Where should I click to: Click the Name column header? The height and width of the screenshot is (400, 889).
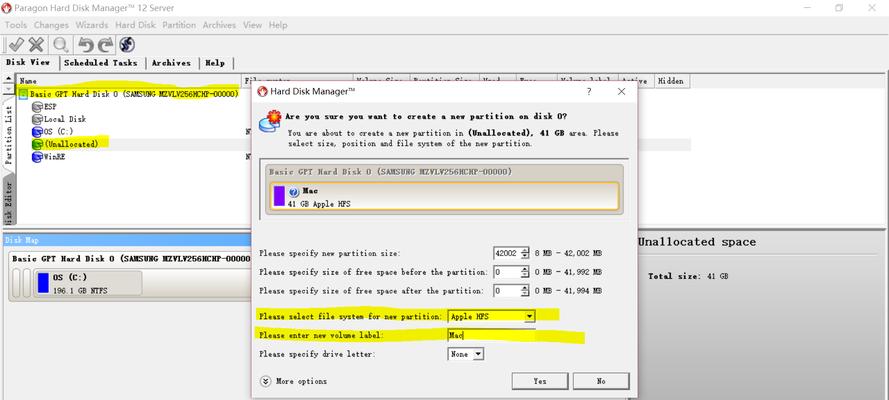point(130,81)
